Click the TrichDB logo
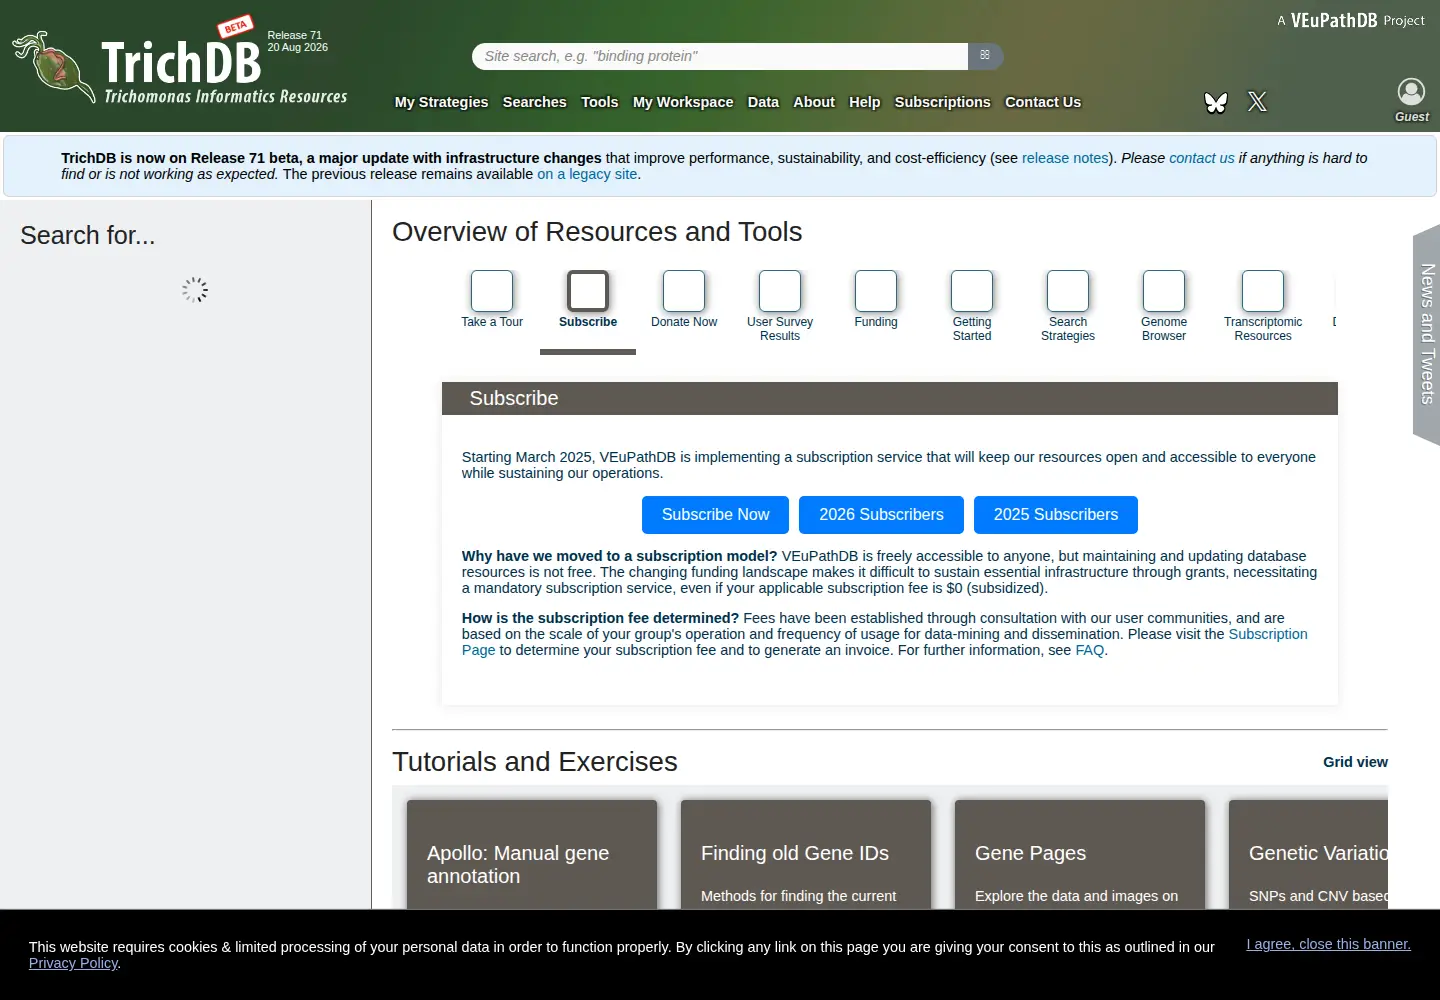1440x1000 pixels. coord(180,66)
